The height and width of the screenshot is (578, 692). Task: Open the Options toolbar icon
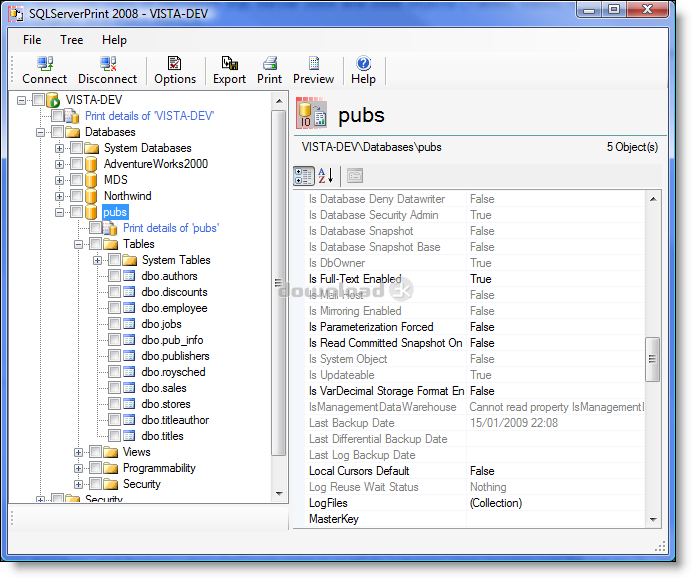coord(174,64)
